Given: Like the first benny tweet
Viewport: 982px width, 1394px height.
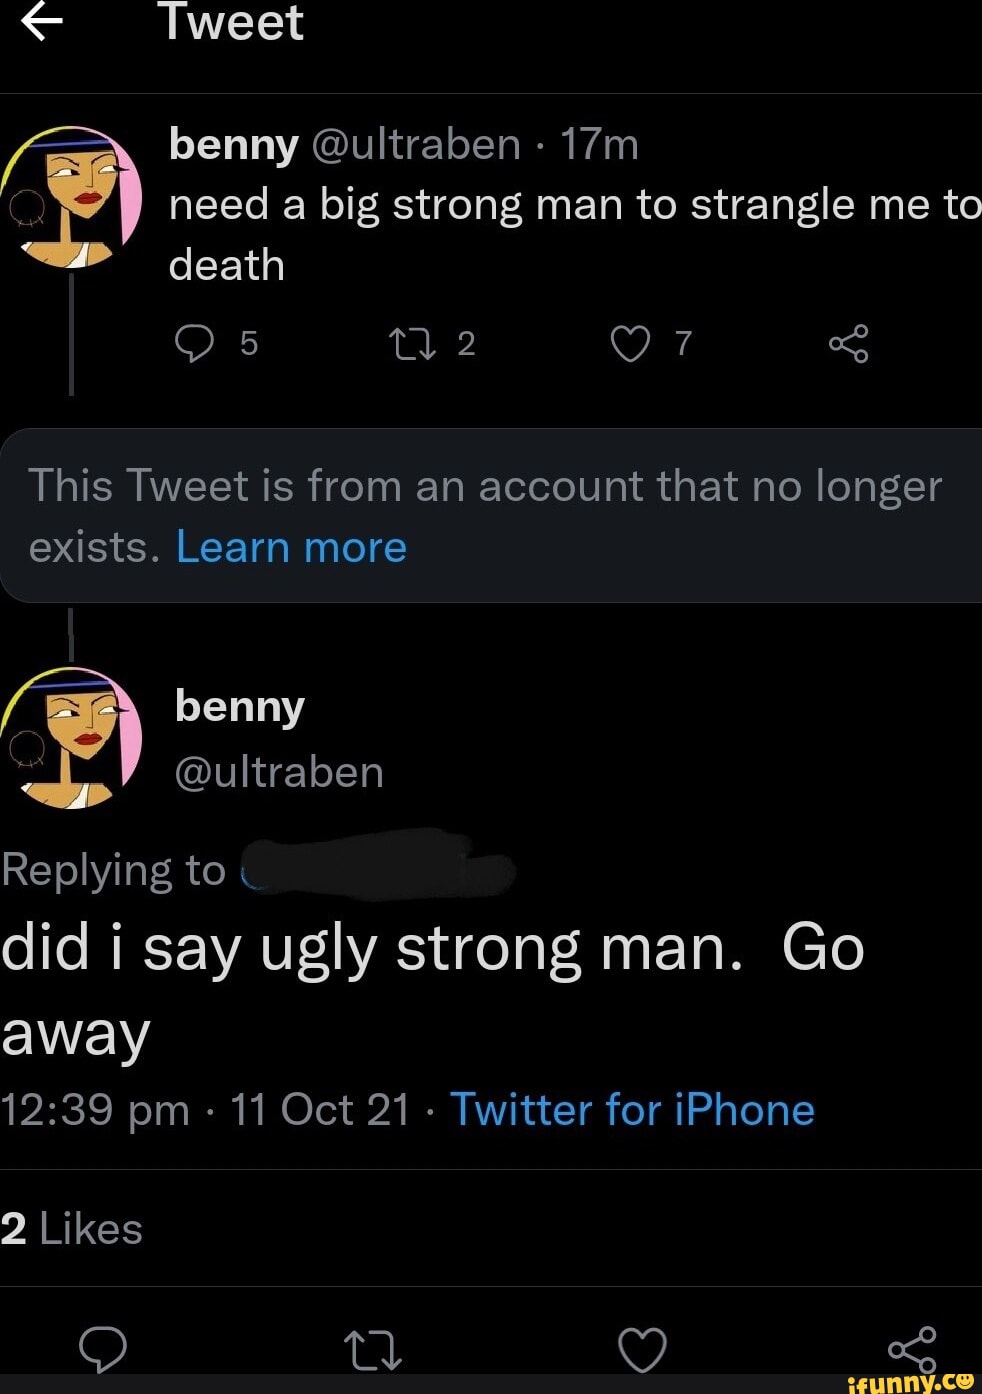Looking at the screenshot, I should click(x=630, y=345).
